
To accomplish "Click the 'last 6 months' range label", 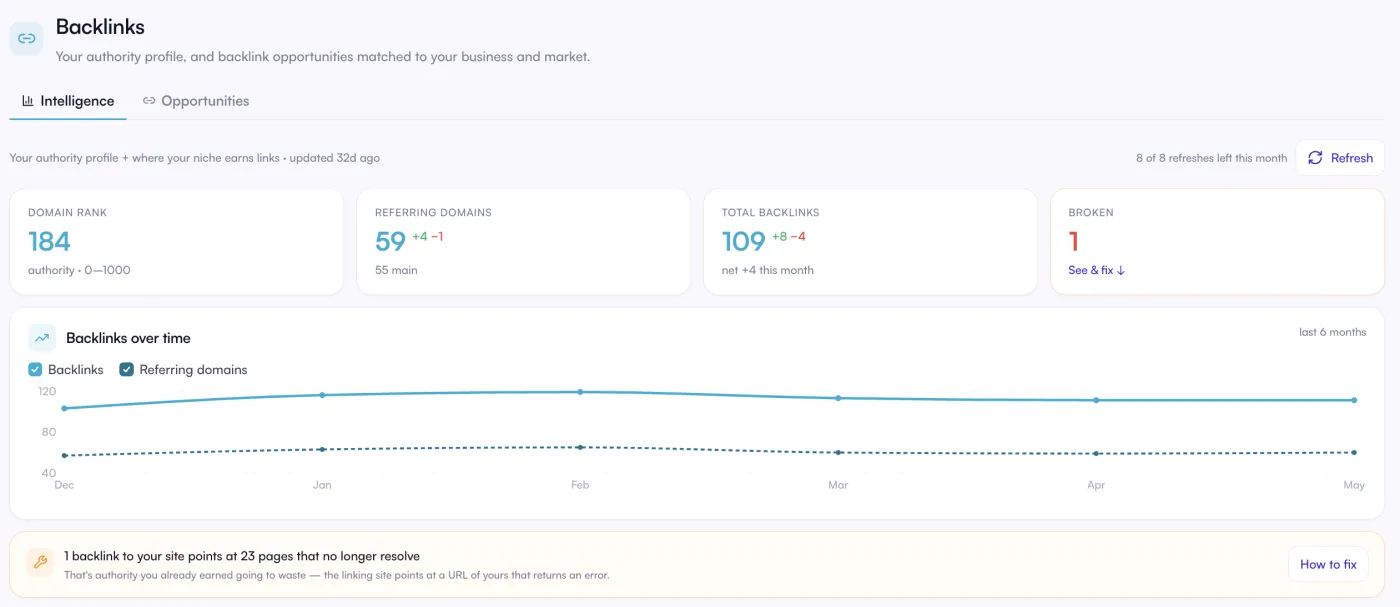I will 1332,332.
